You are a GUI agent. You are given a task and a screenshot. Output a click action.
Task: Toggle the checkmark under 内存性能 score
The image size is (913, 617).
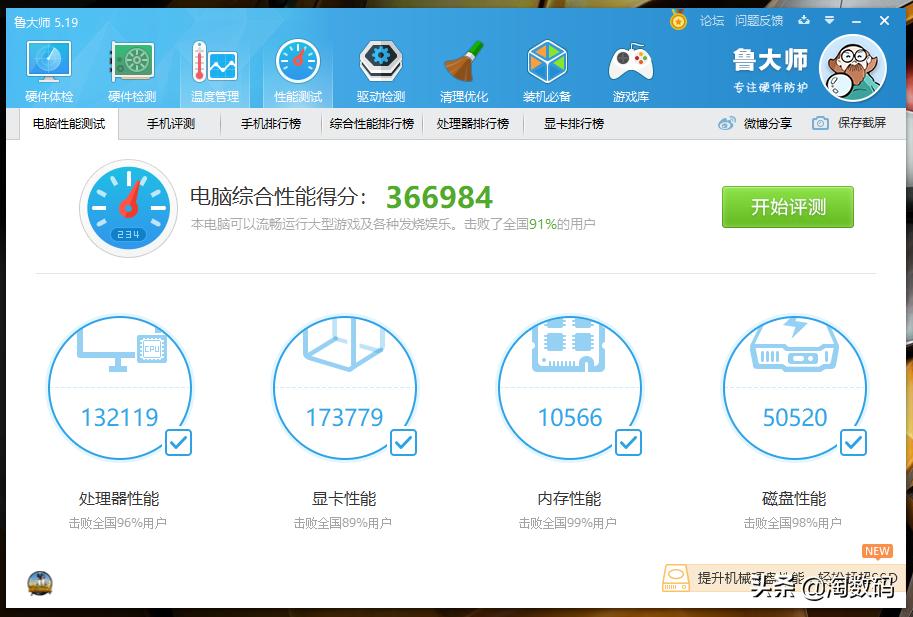(628, 441)
